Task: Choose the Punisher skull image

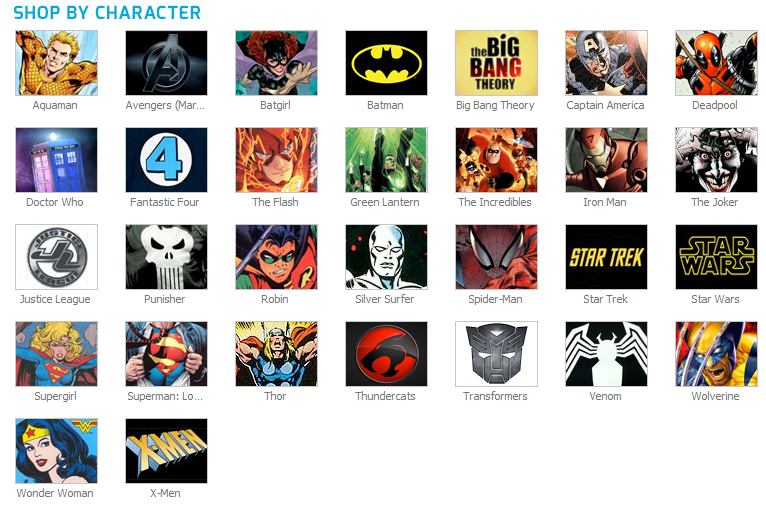Action: (x=166, y=257)
